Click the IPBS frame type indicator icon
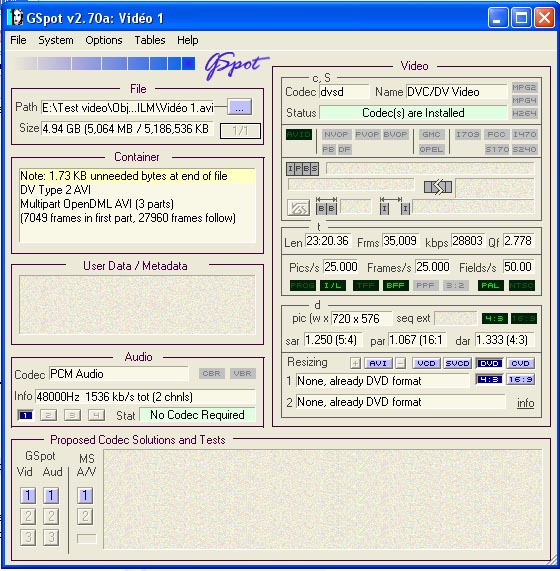The width and height of the screenshot is (560, 571). pyautogui.click(x=302, y=169)
